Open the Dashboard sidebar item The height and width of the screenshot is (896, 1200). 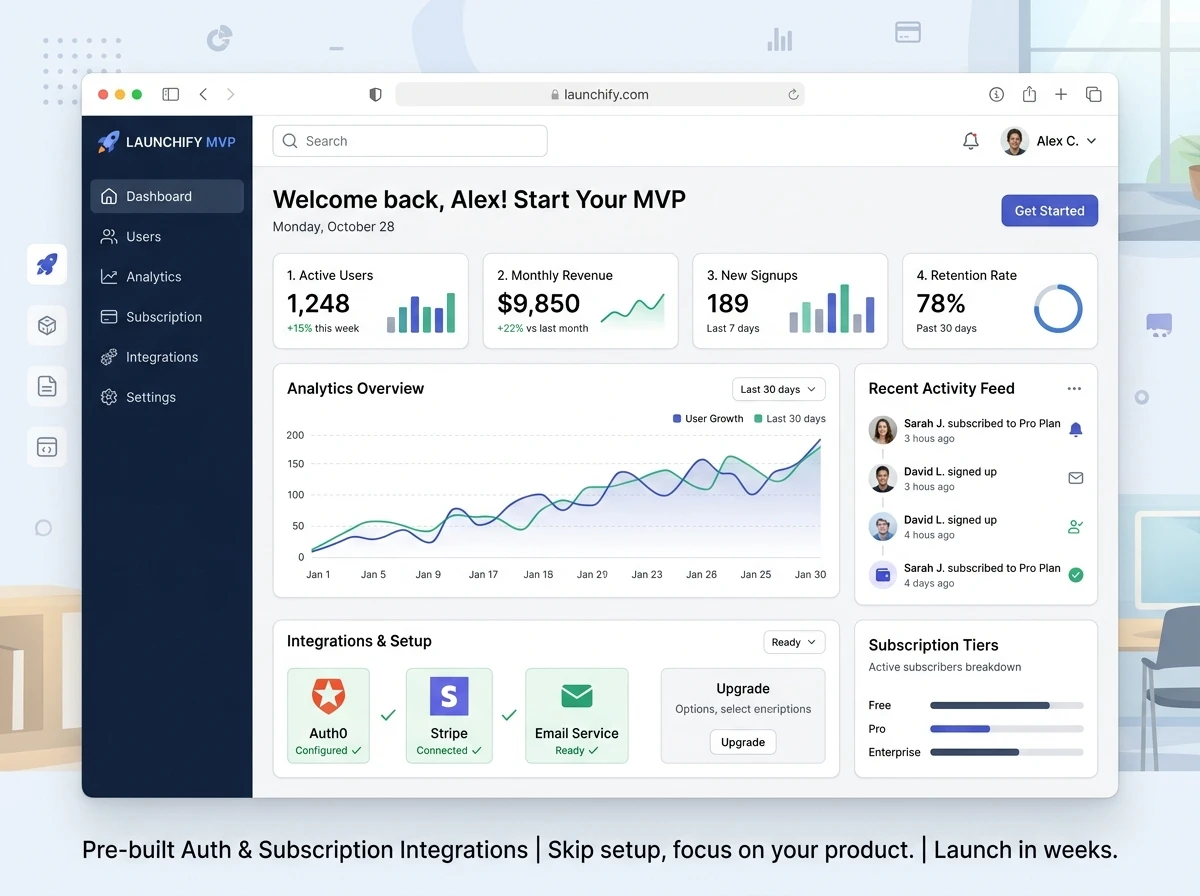[167, 196]
